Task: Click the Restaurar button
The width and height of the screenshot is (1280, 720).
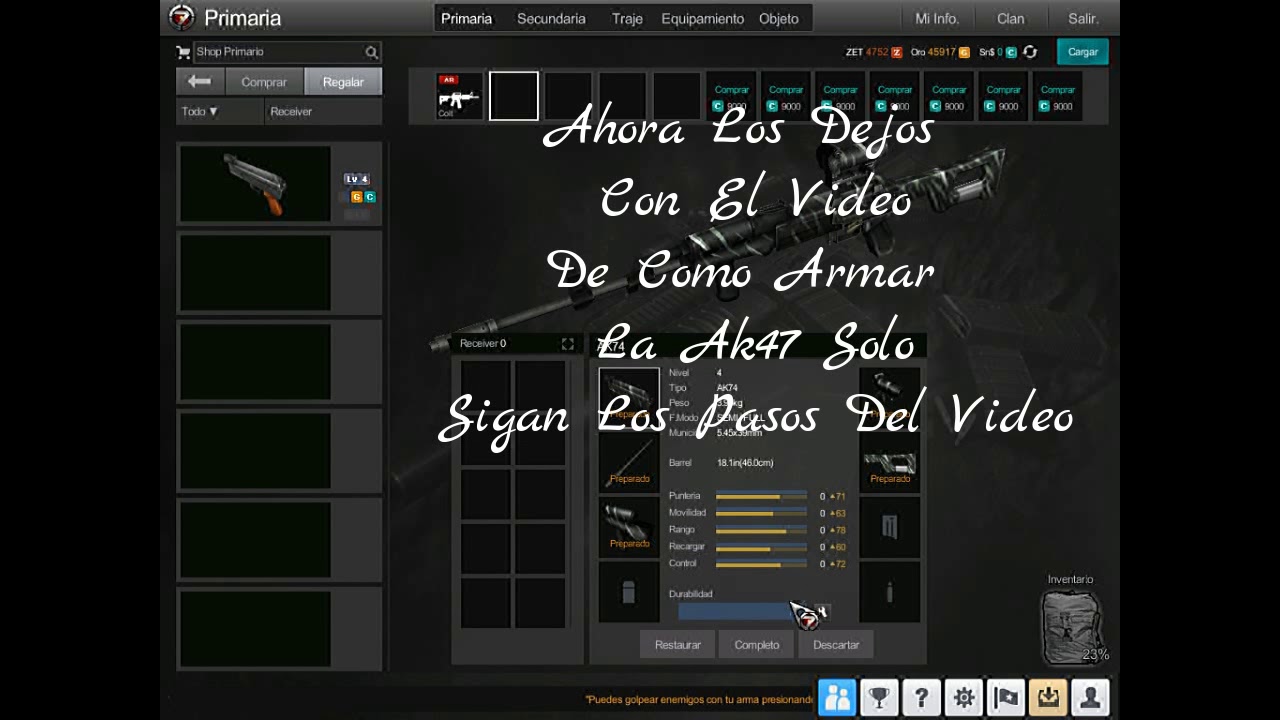Action: [678, 645]
